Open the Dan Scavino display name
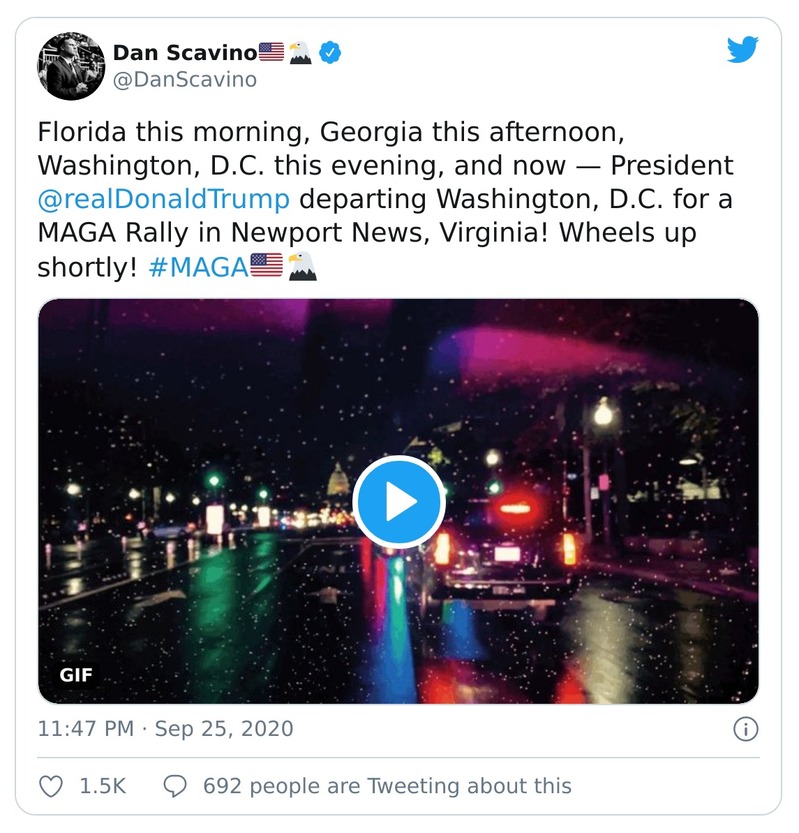 [x=184, y=52]
